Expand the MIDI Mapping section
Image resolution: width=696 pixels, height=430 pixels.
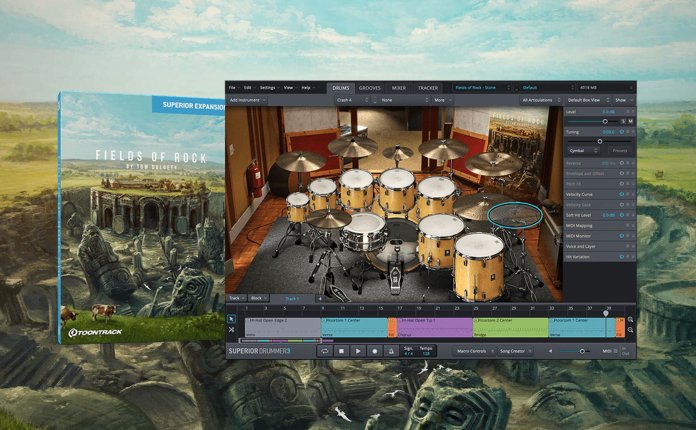click(599, 226)
